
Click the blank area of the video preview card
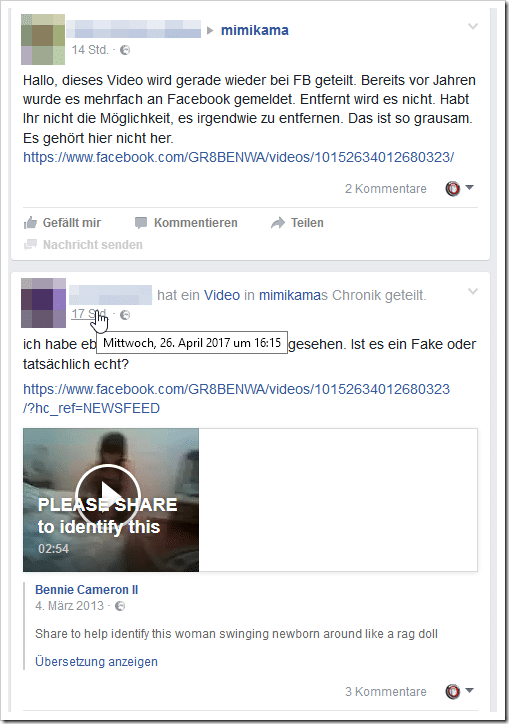[338, 500]
